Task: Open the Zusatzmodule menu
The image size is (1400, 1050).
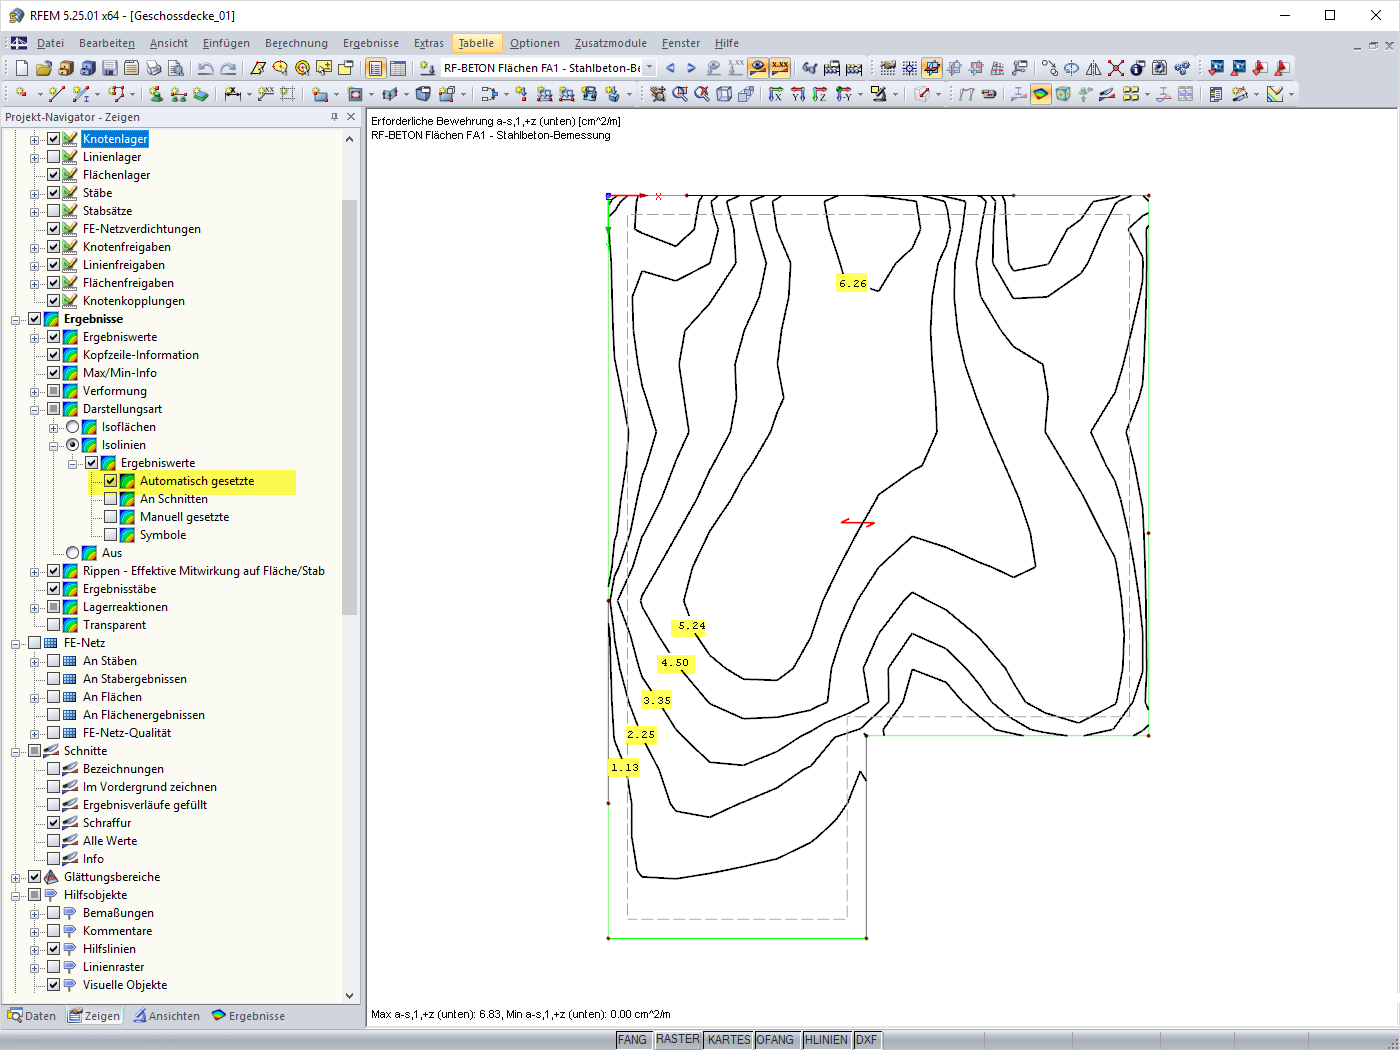Action: [x=610, y=43]
